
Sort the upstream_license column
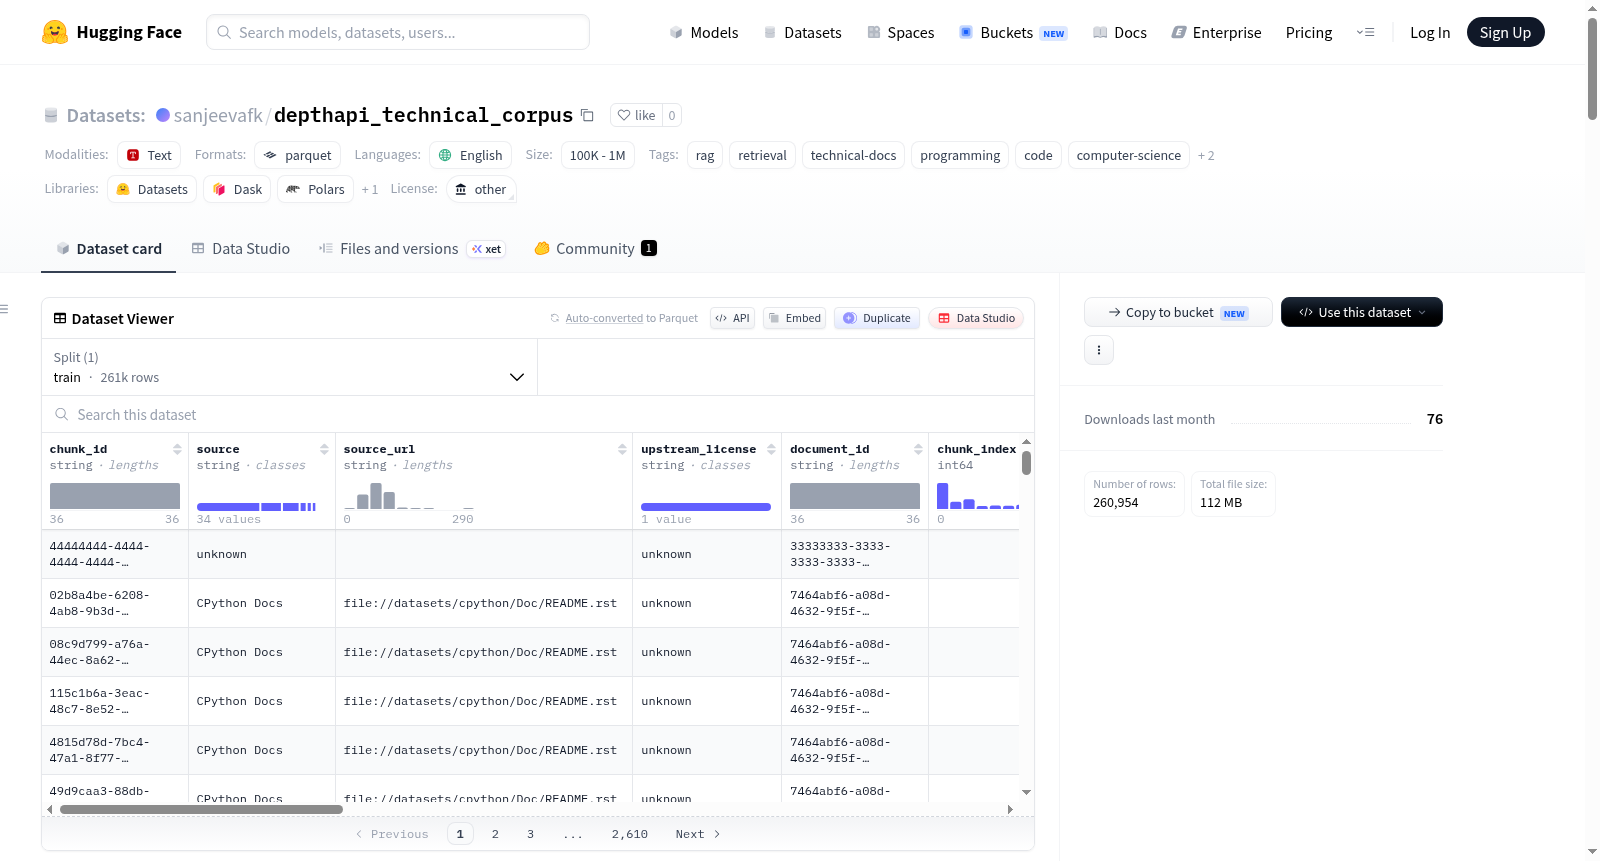(771, 449)
